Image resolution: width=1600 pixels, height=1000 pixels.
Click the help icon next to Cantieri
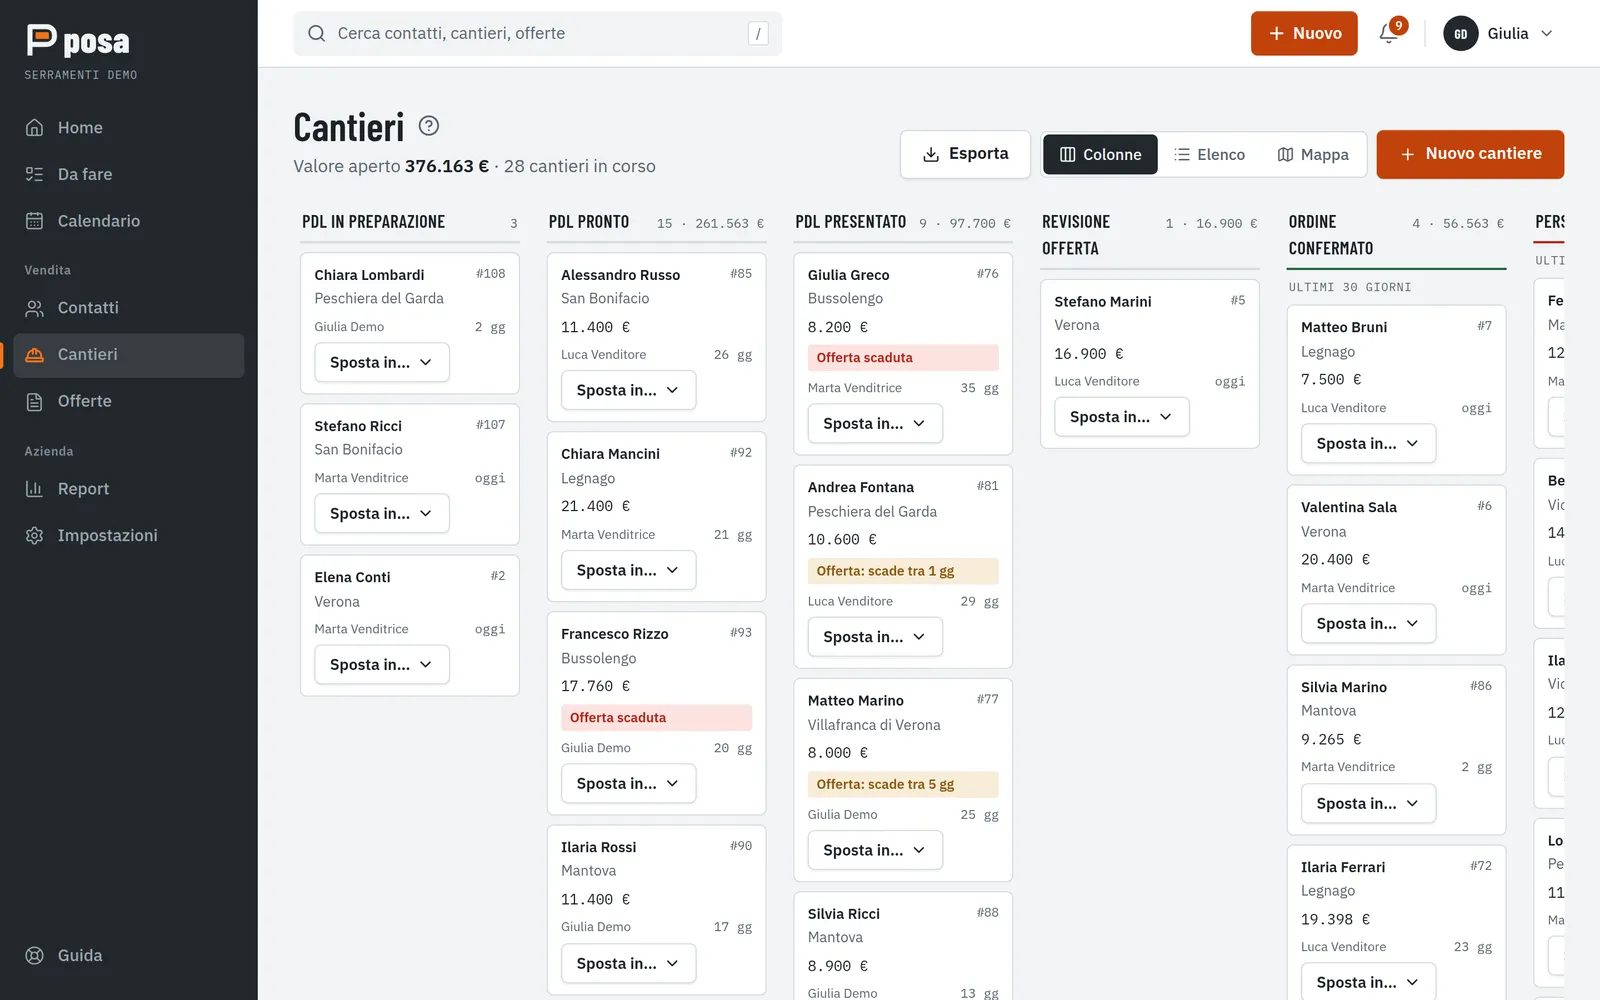[x=429, y=126]
